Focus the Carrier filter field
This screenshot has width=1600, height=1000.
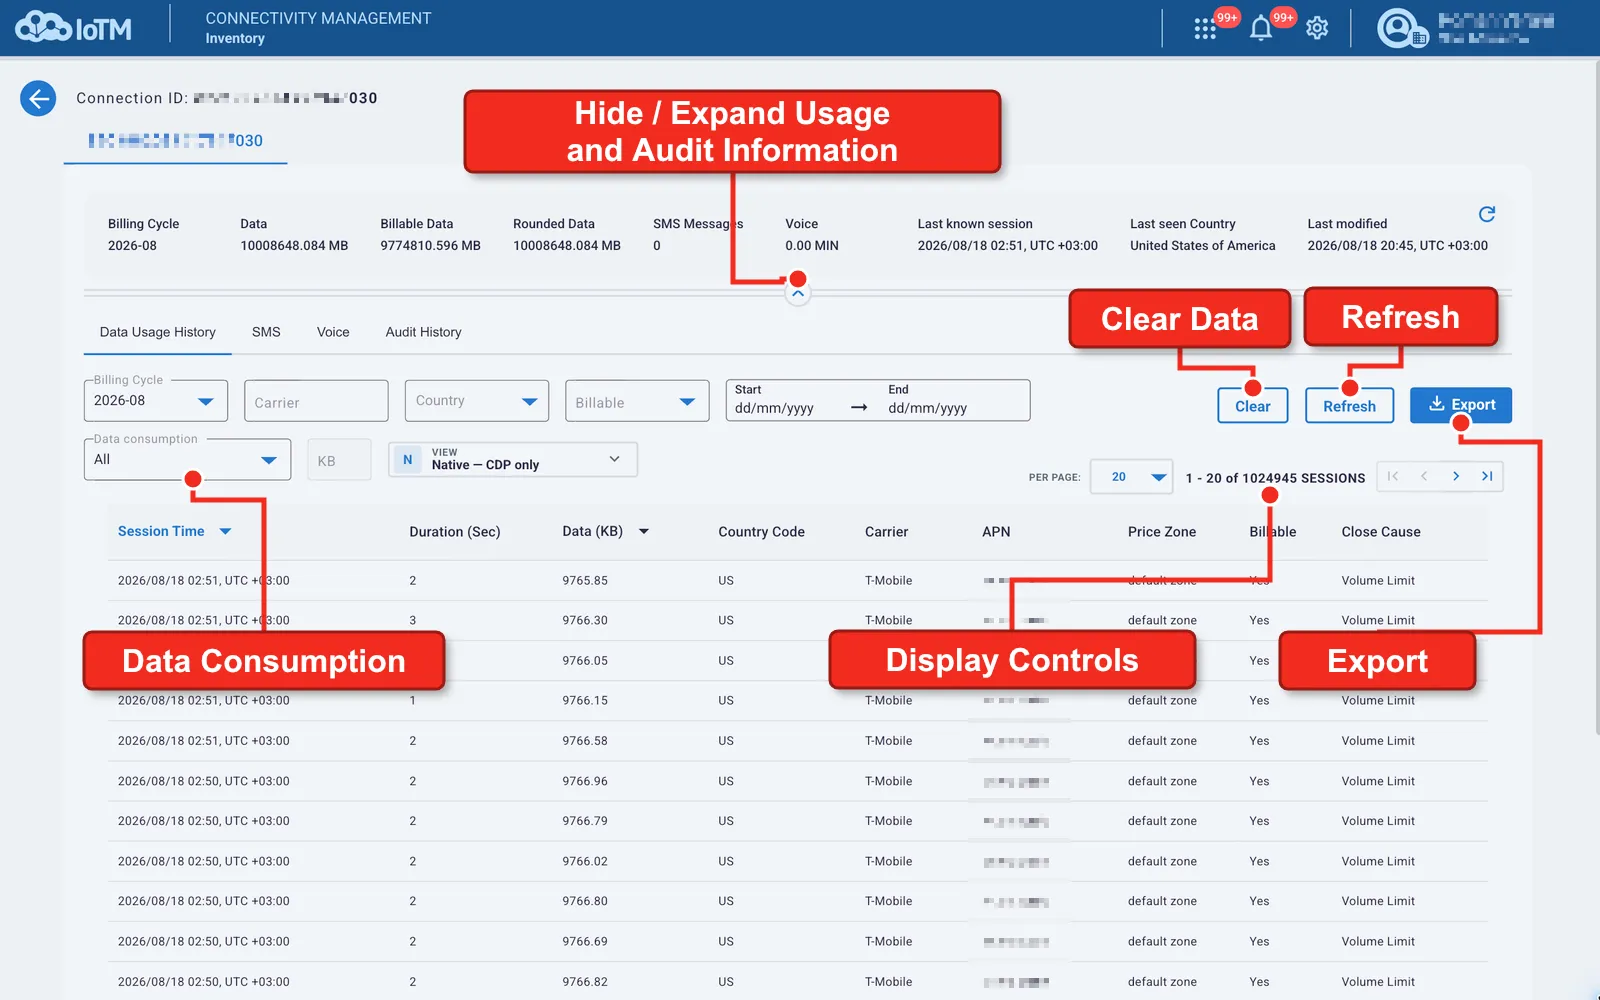pos(316,401)
